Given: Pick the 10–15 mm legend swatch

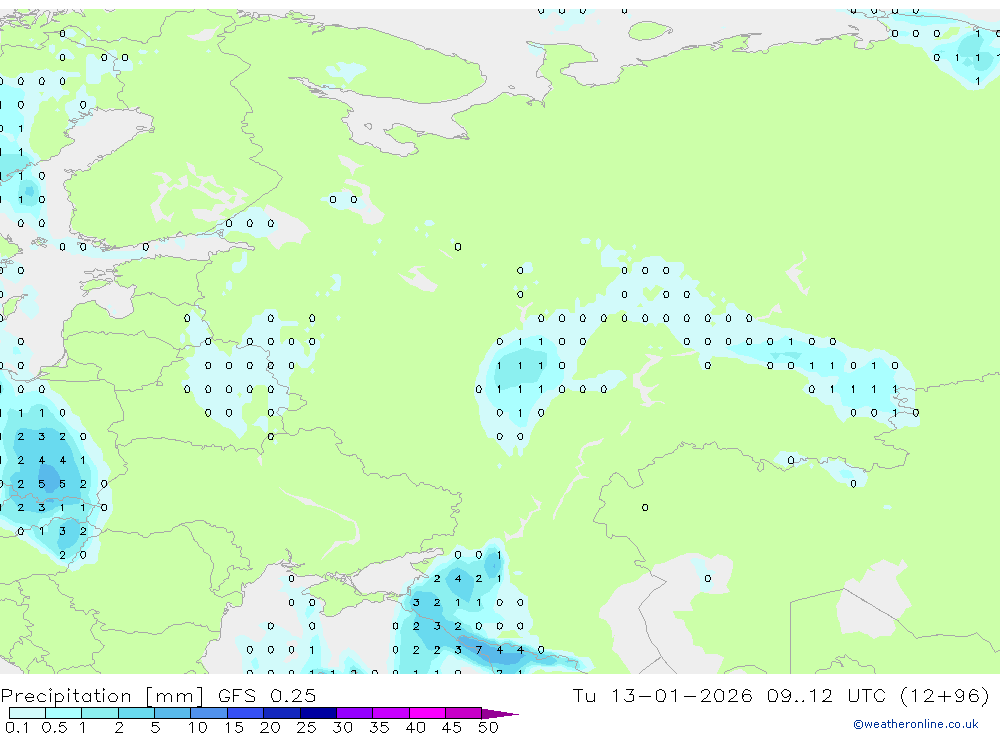Looking at the screenshot, I should point(209,713).
